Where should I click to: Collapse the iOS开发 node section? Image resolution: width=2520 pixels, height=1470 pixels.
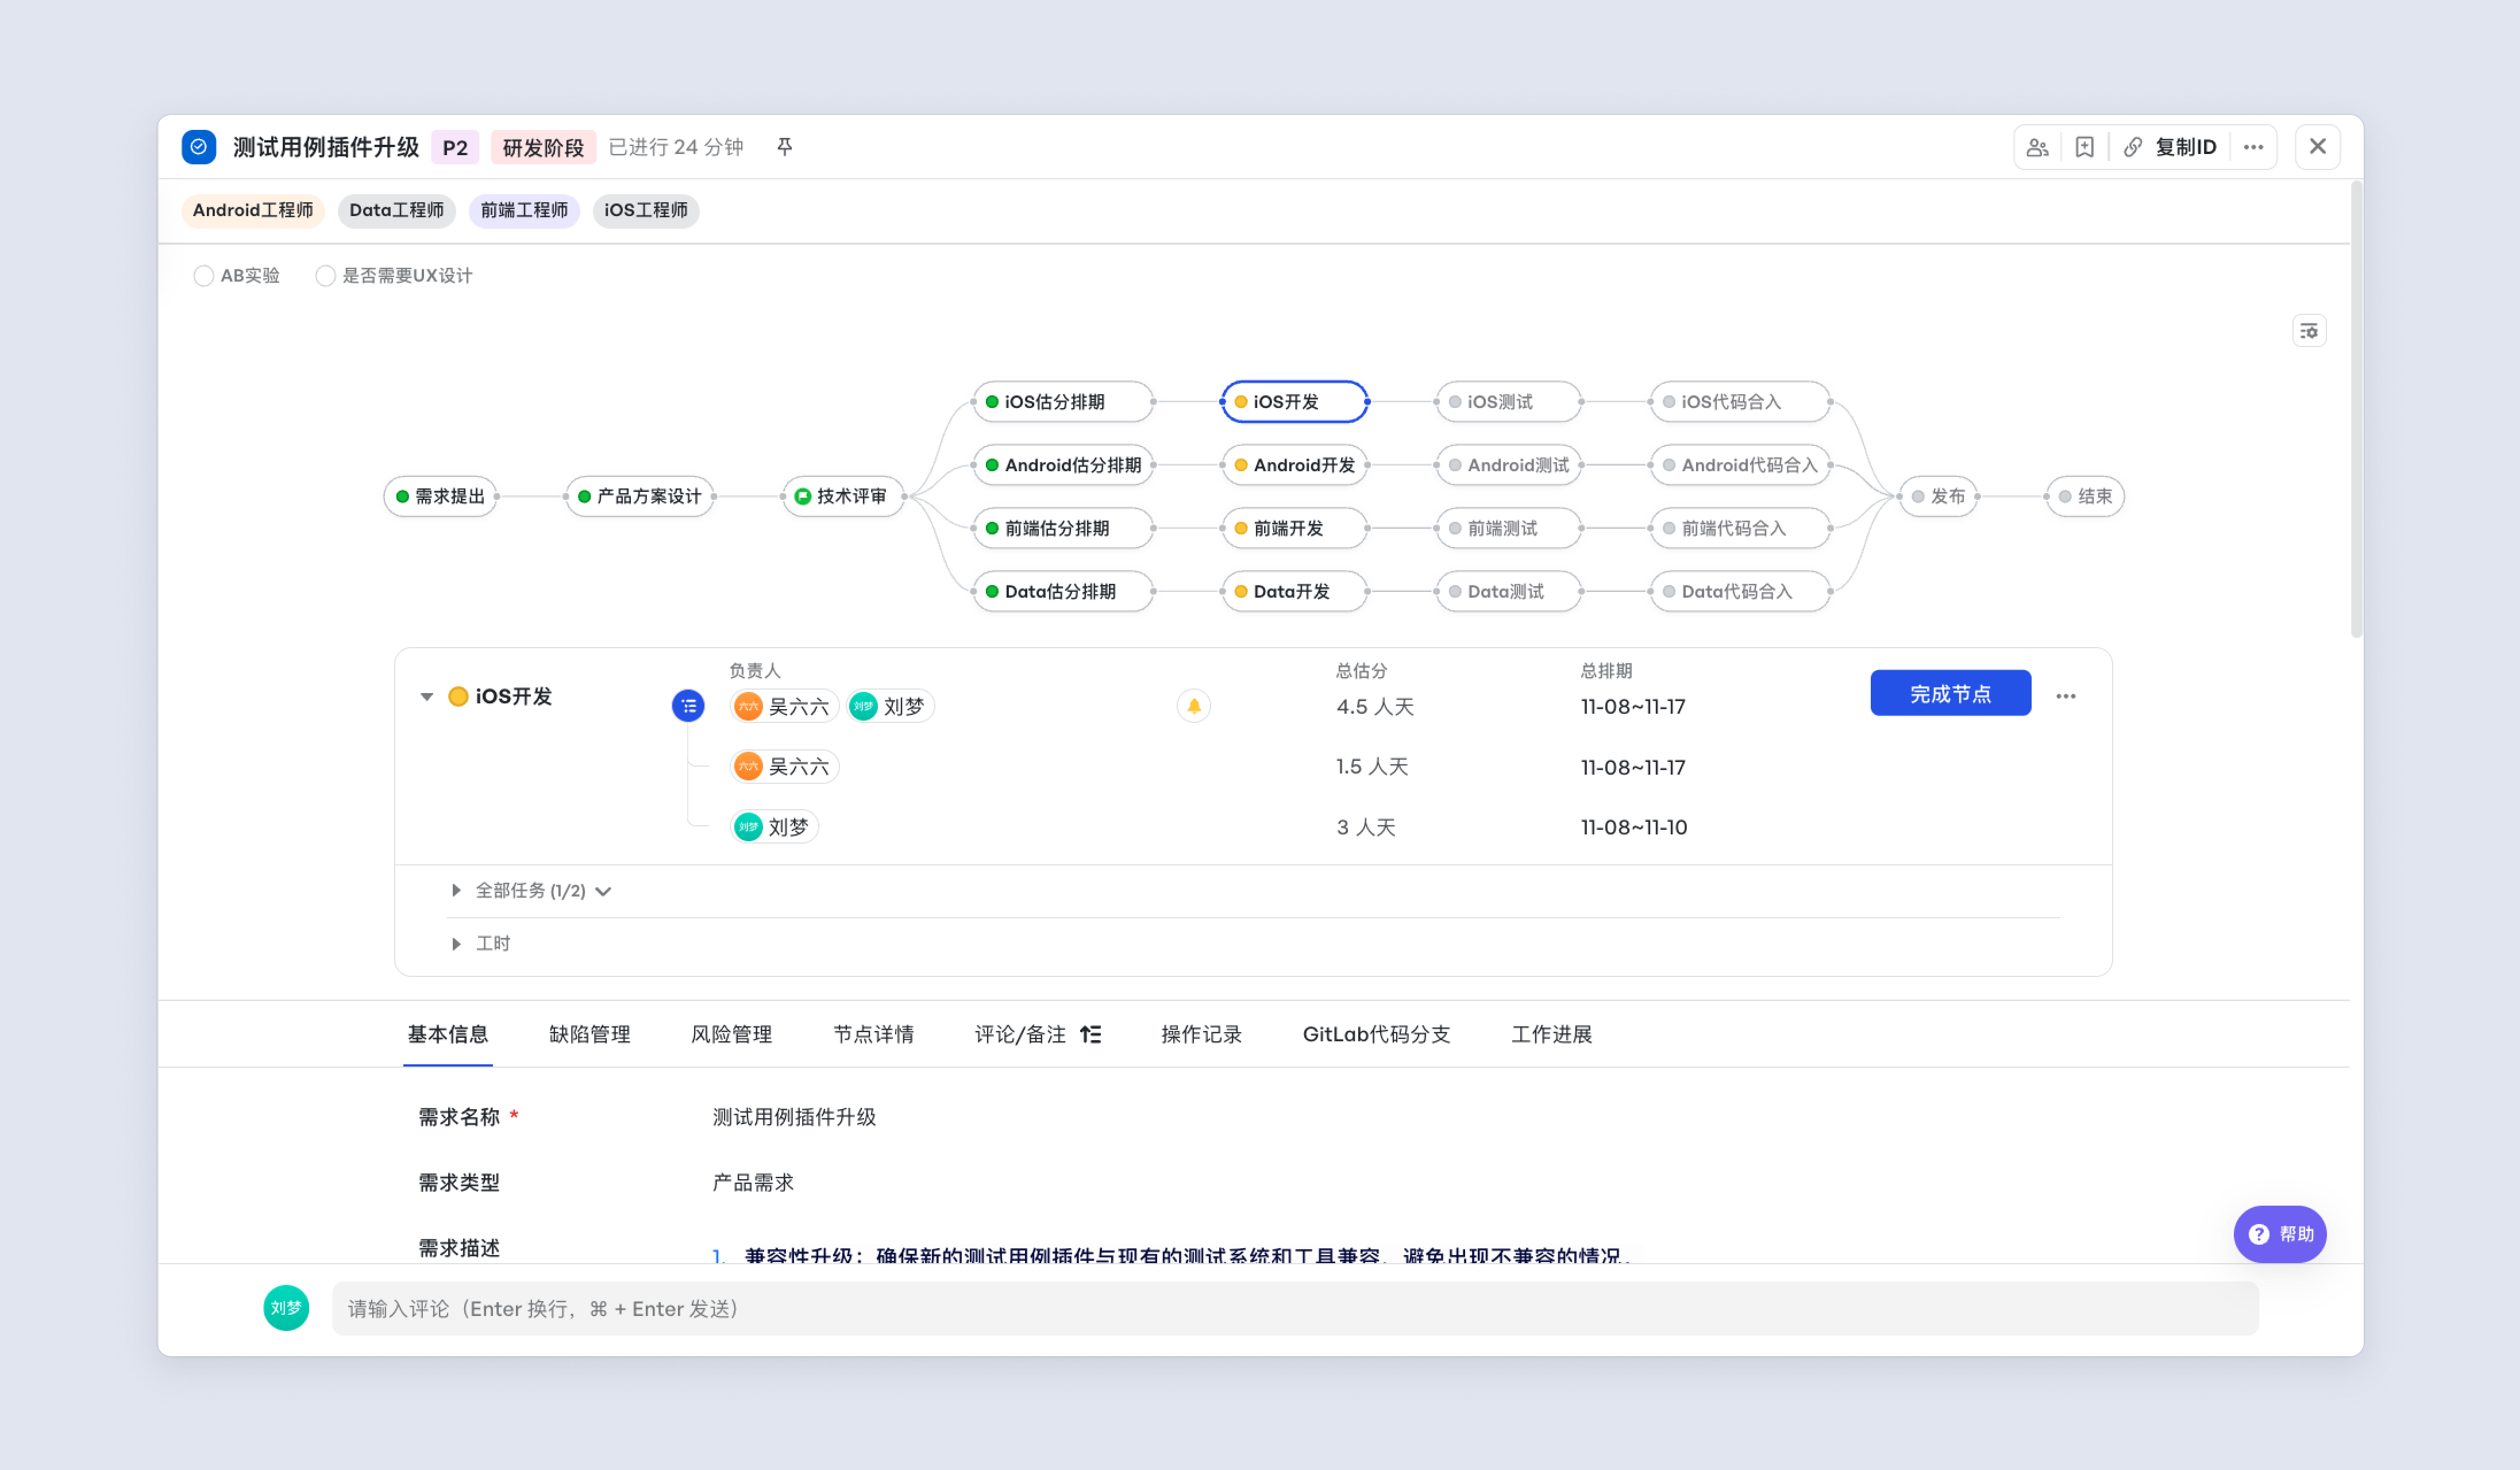coord(427,696)
